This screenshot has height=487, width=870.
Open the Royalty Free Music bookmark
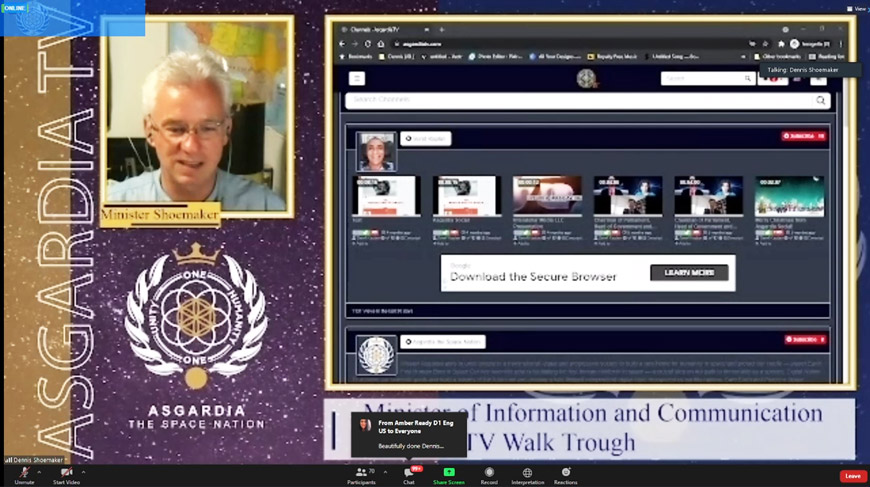[x=612, y=57]
